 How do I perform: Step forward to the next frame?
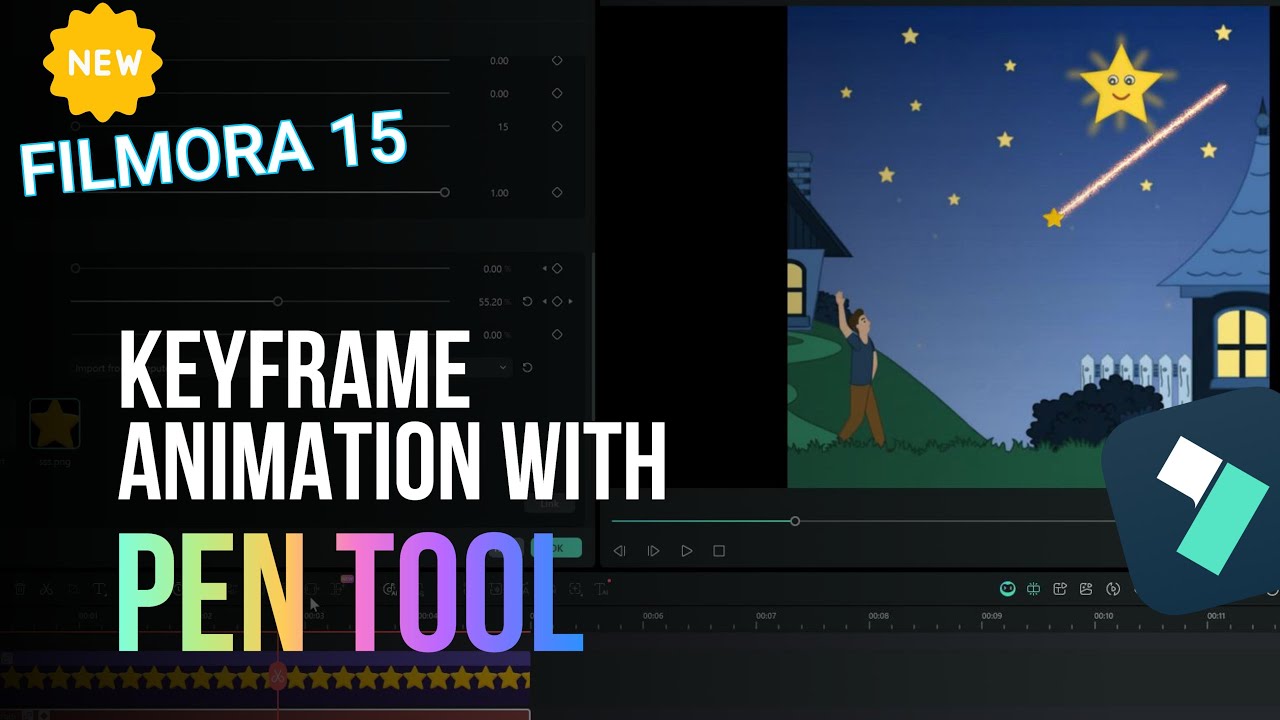click(653, 551)
